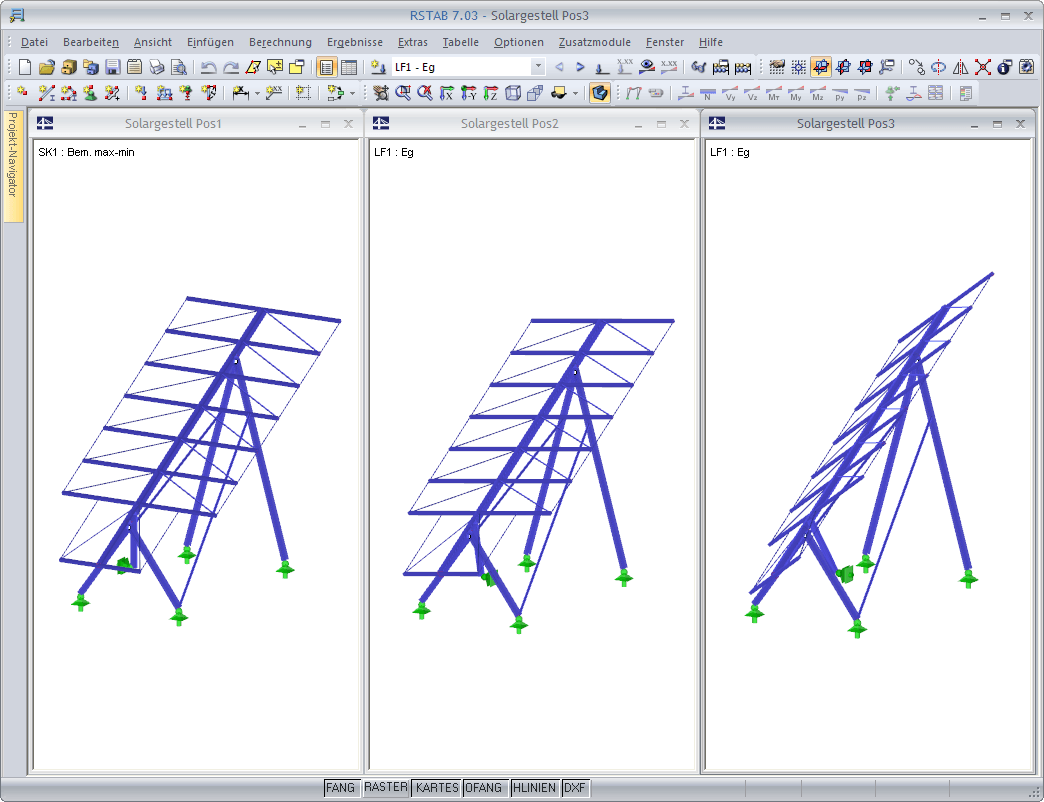Toggle solid rendering model button
This screenshot has width=1044, height=802.
click(600, 93)
